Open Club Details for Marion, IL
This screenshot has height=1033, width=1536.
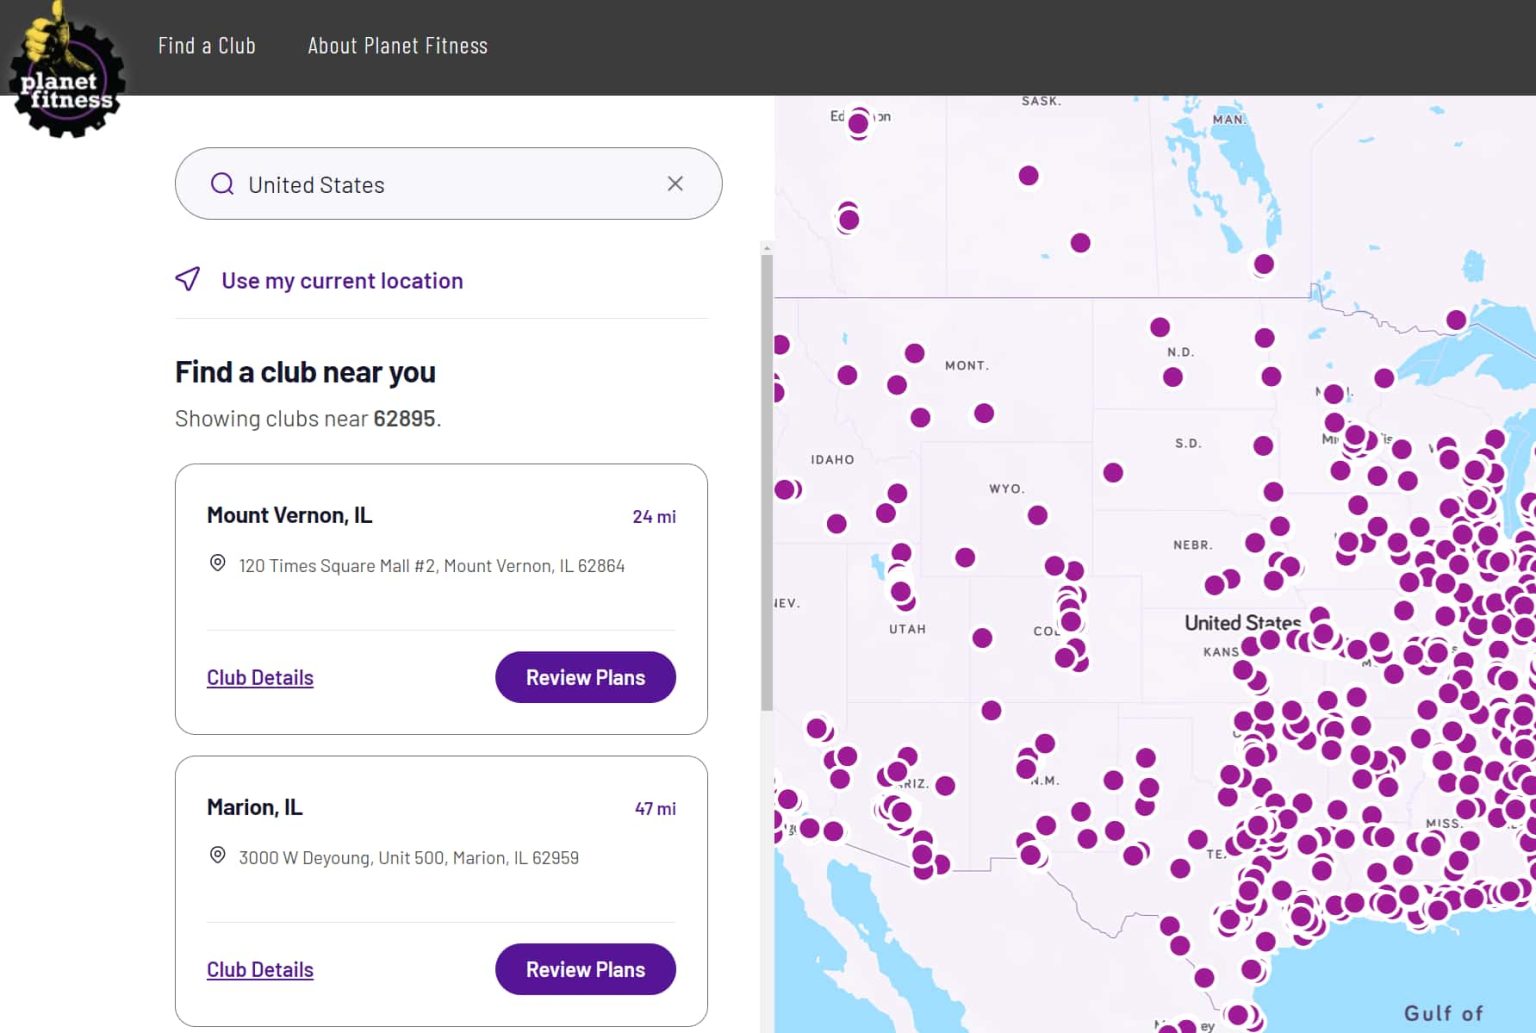pyautogui.click(x=259, y=969)
